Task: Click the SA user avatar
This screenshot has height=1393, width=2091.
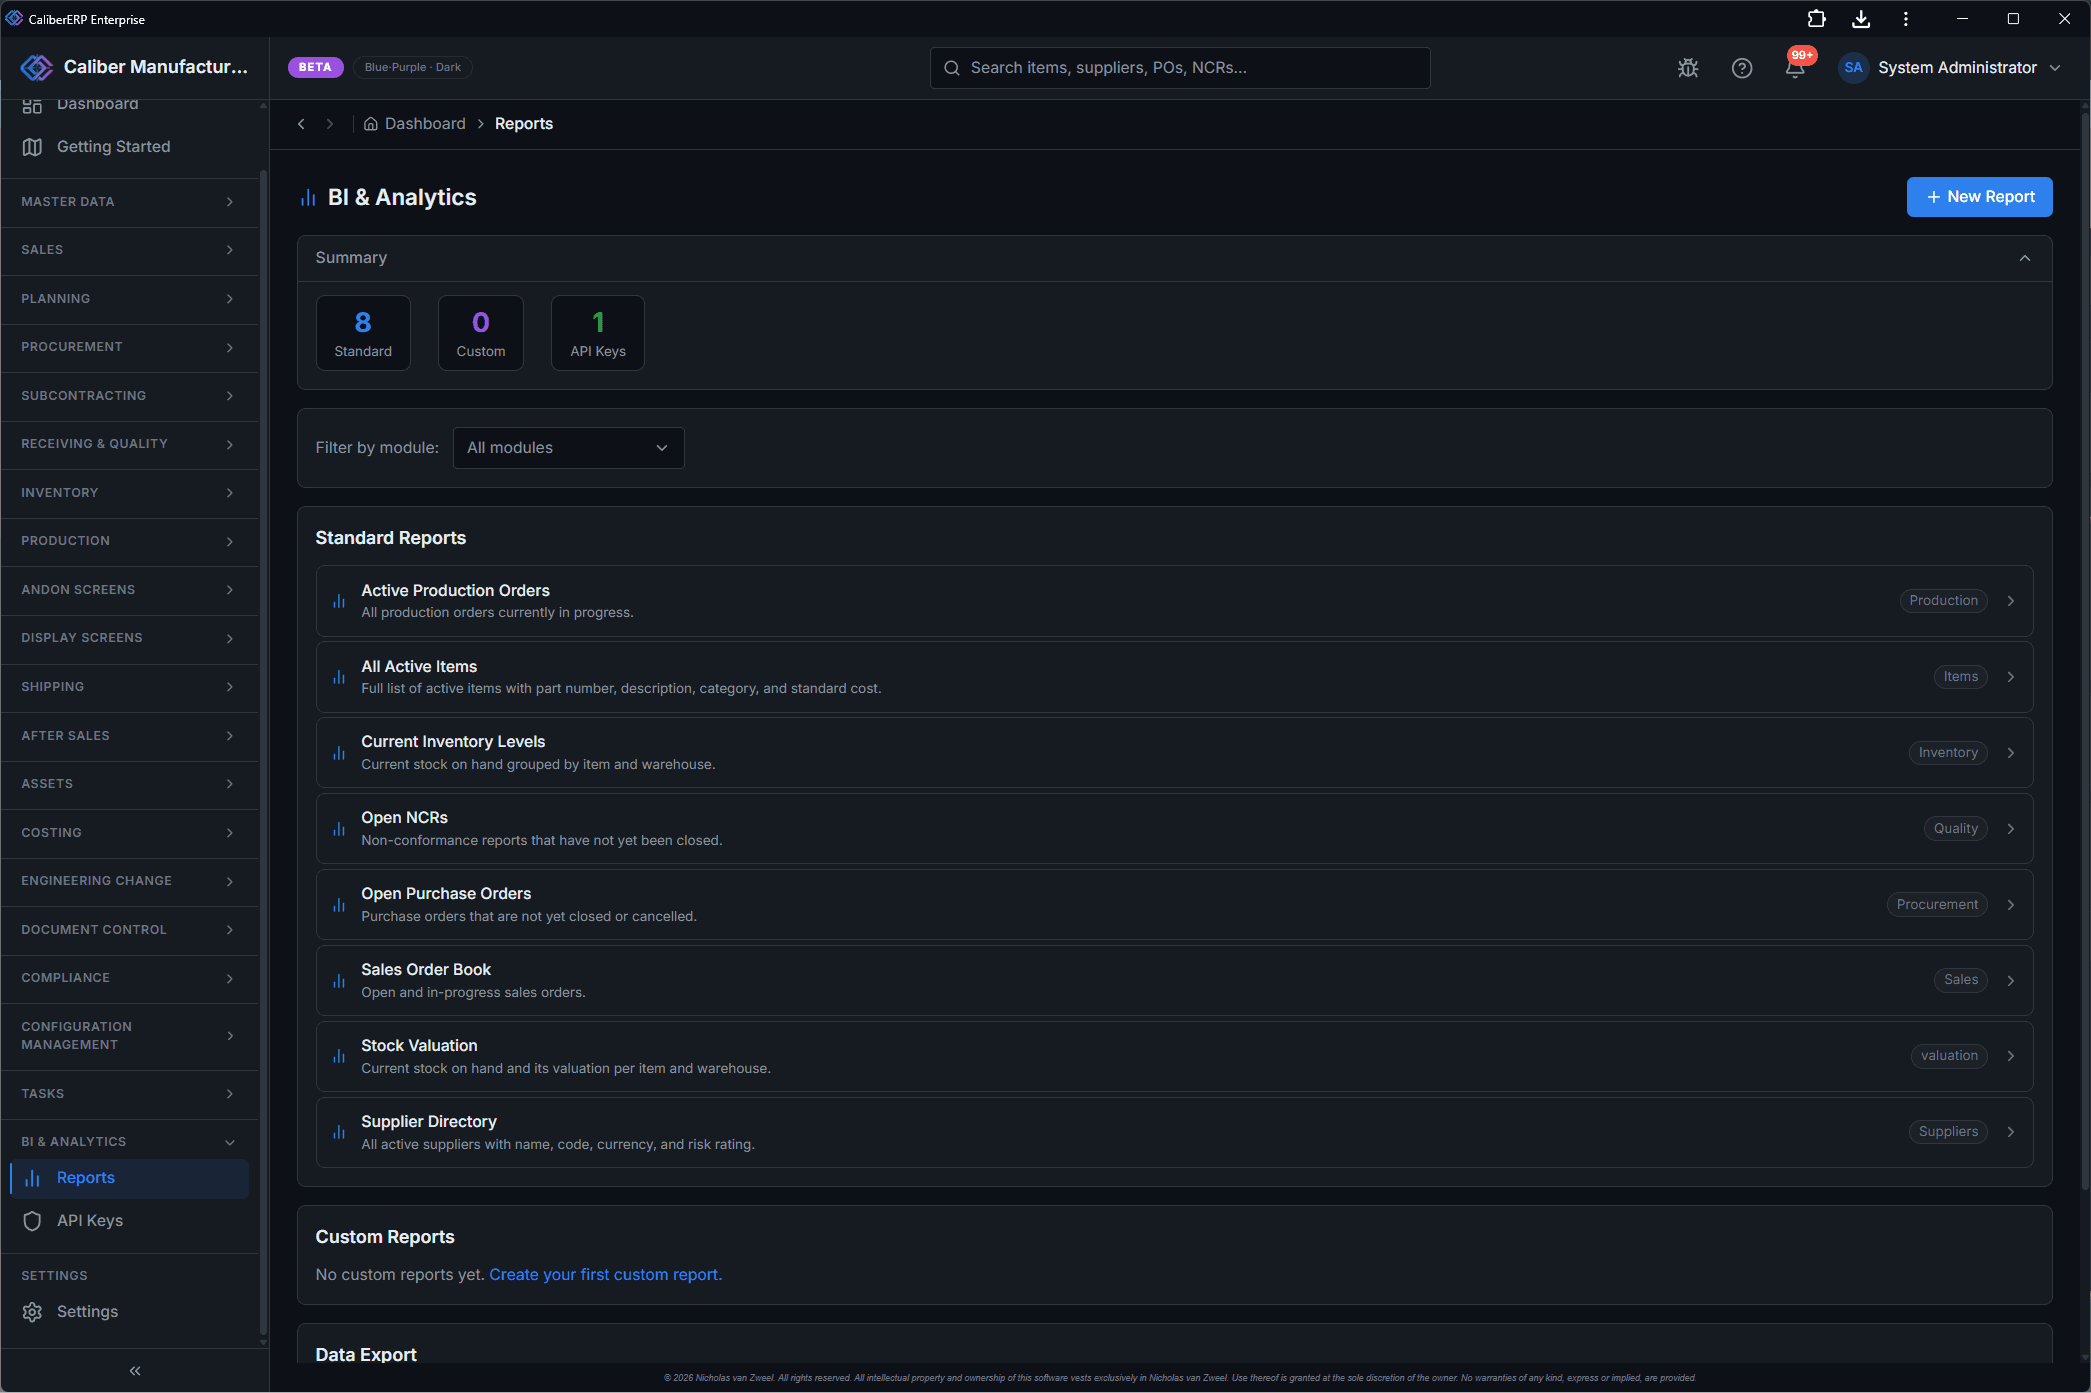Action: [x=1853, y=68]
